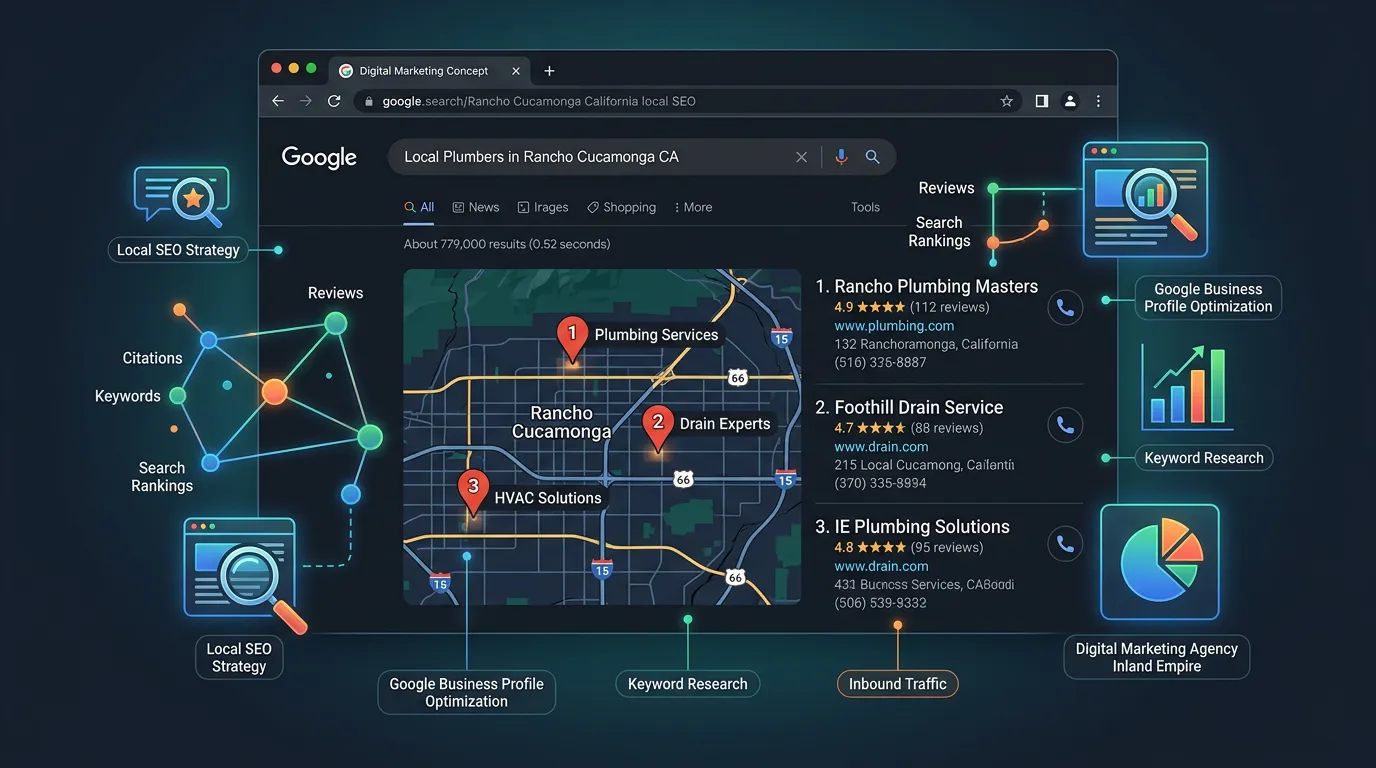Click the (112 reviews) rating text

point(949,307)
